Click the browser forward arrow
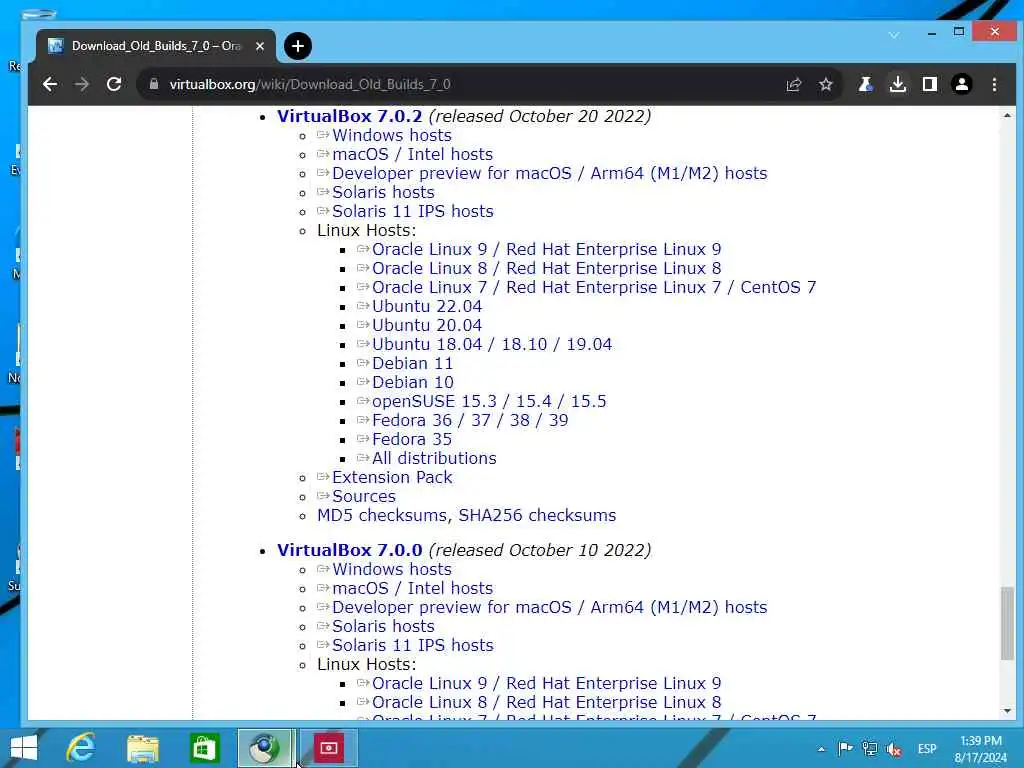Screen dimensions: 1024x768 (82, 84)
